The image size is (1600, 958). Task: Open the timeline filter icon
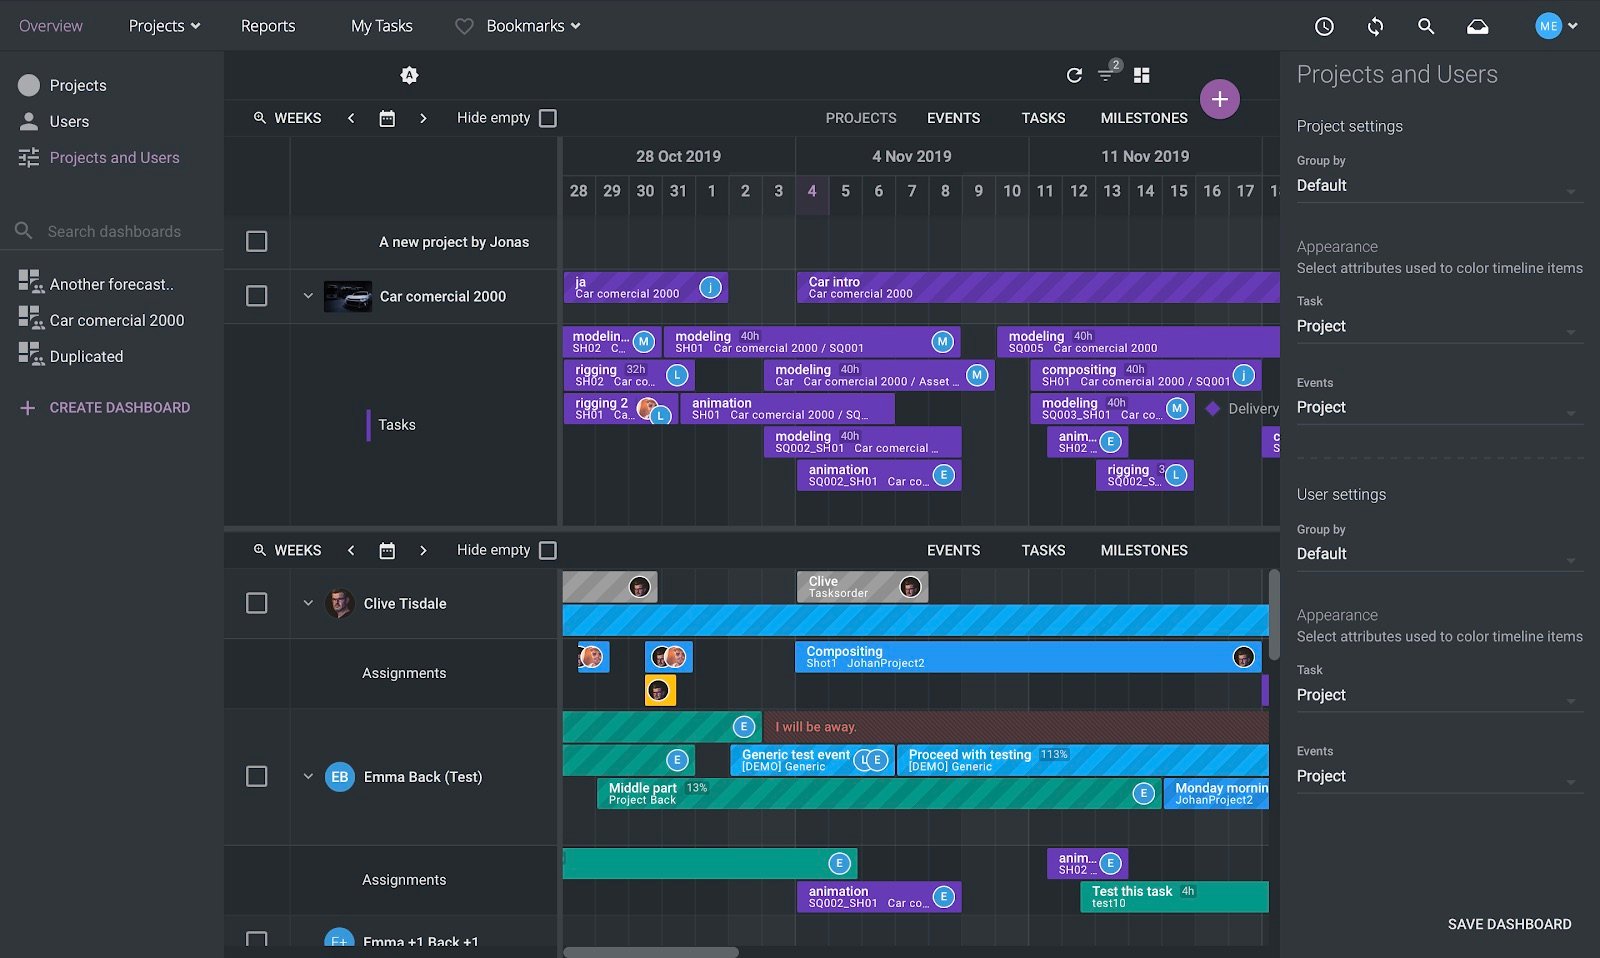[1106, 75]
